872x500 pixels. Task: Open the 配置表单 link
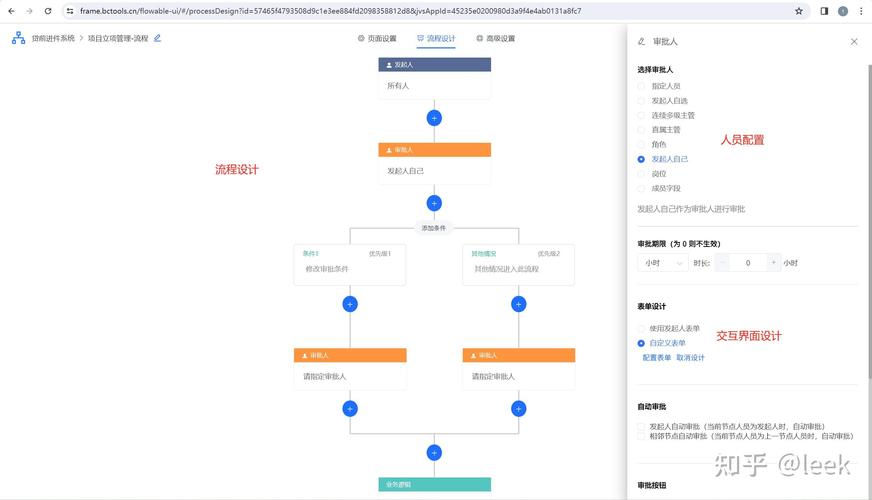coord(657,358)
